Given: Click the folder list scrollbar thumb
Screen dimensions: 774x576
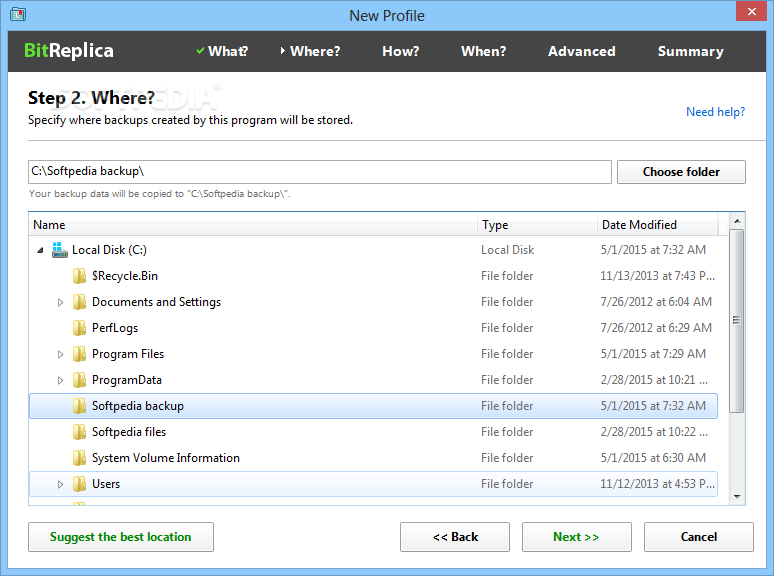Looking at the screenshot, I should pyautogui.click(x=736, y=320).
